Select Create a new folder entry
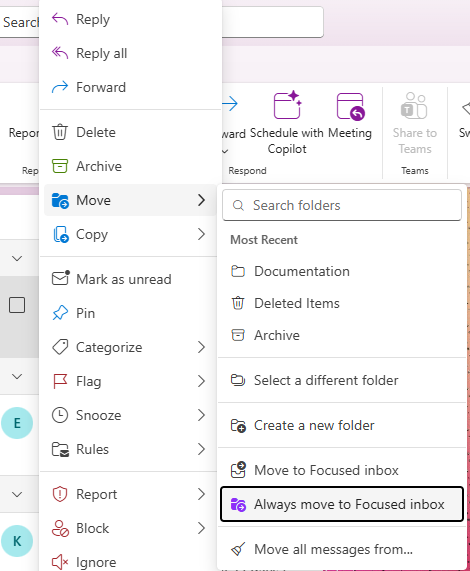 coord(342,425)
